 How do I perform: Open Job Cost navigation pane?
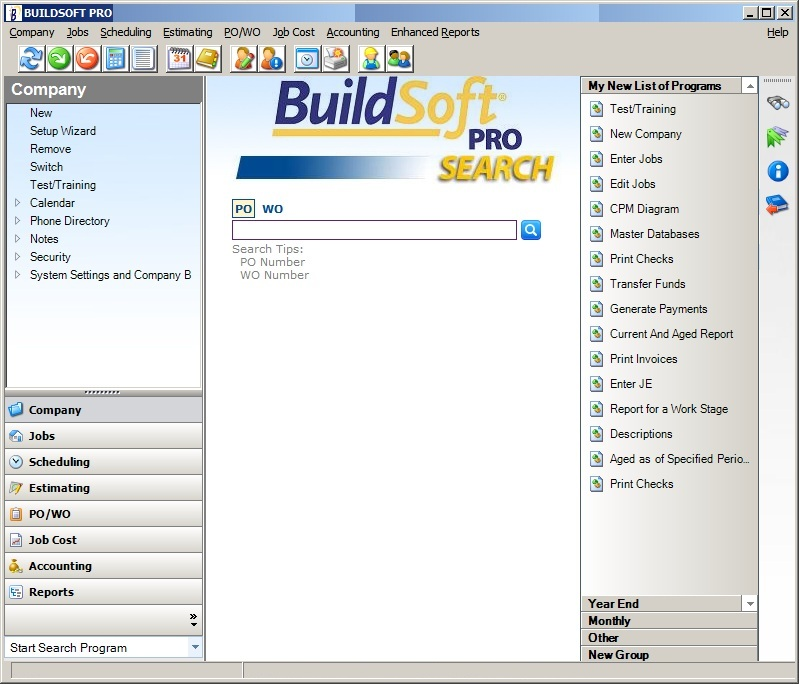click(x=103, y=540)
